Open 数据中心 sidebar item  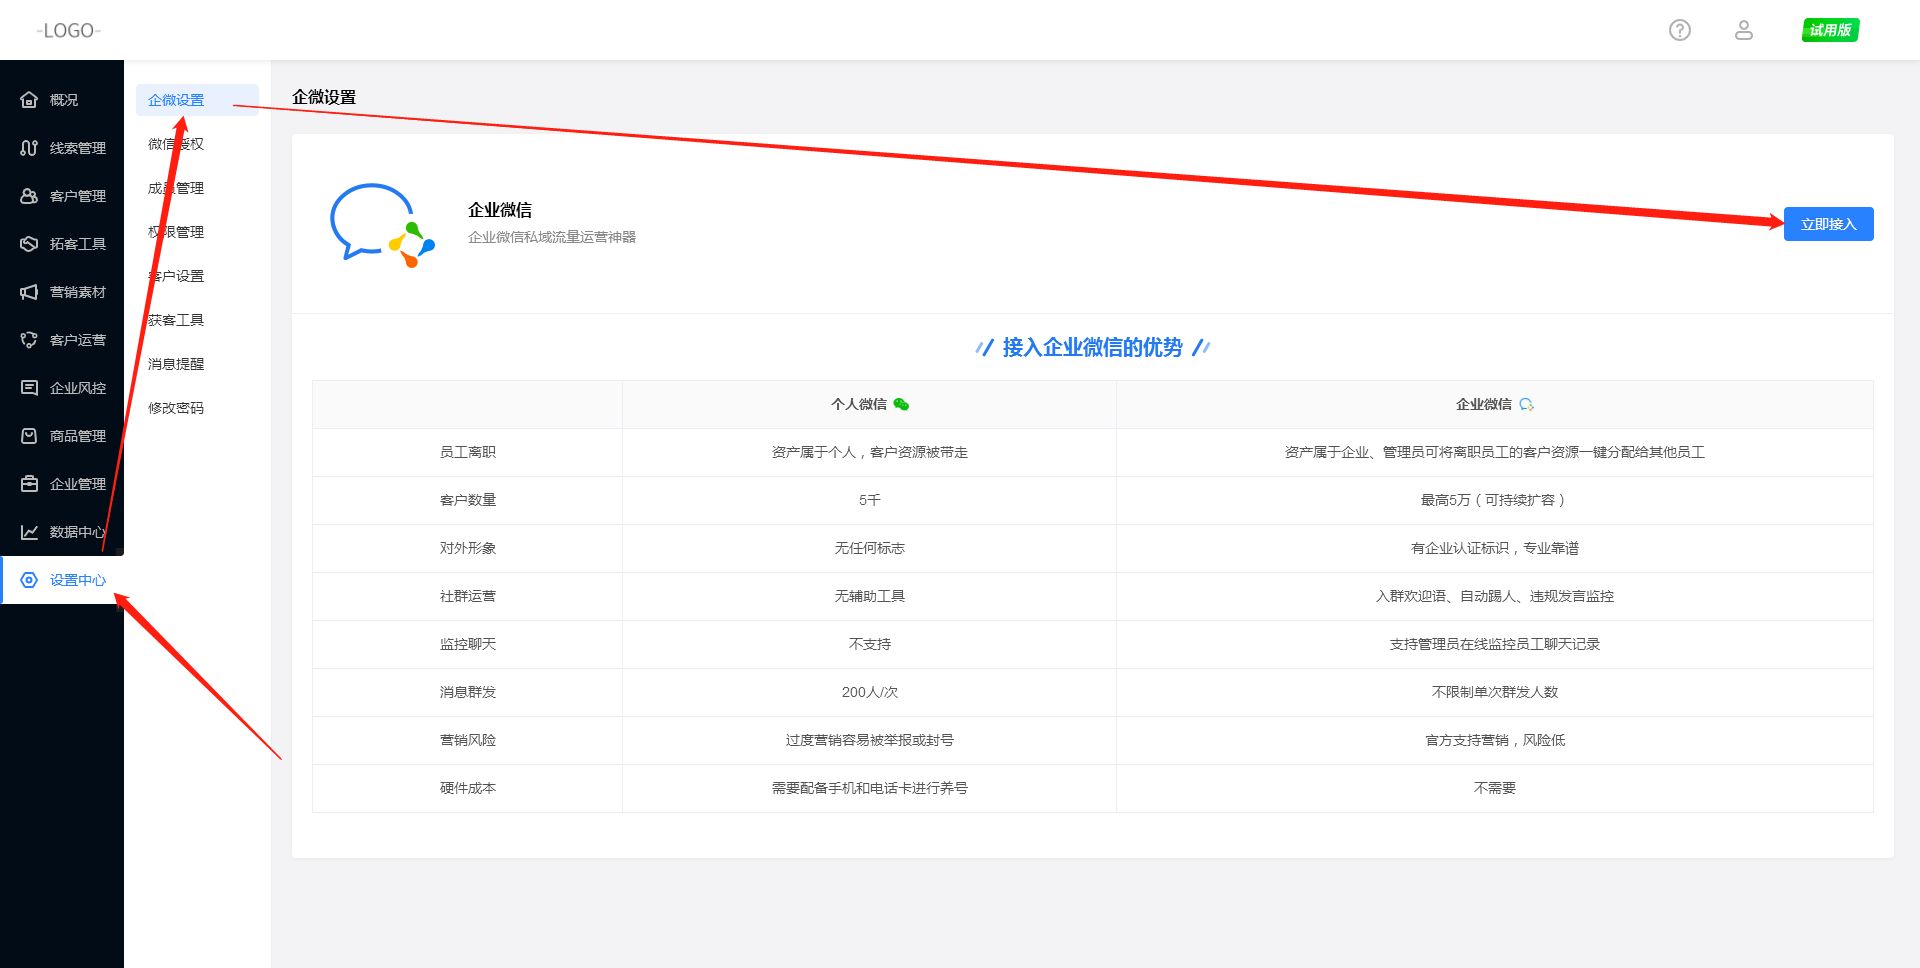point(62,532)
